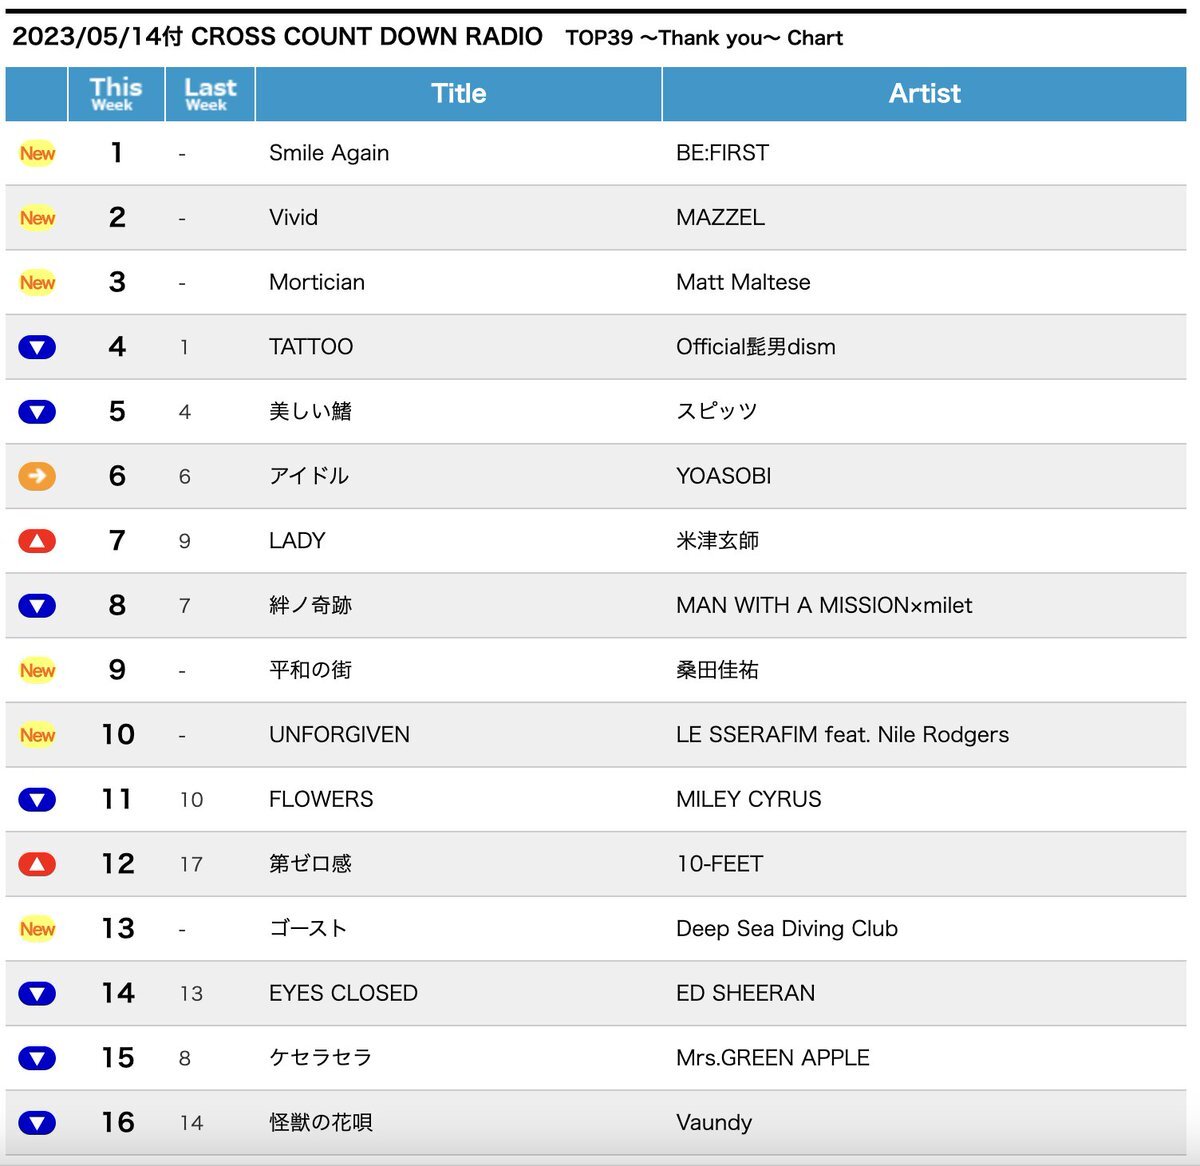Screen dimensions: 1200x1166
Task: Click the song title 第ゼロ感
Action: click(x=310, y=864)
